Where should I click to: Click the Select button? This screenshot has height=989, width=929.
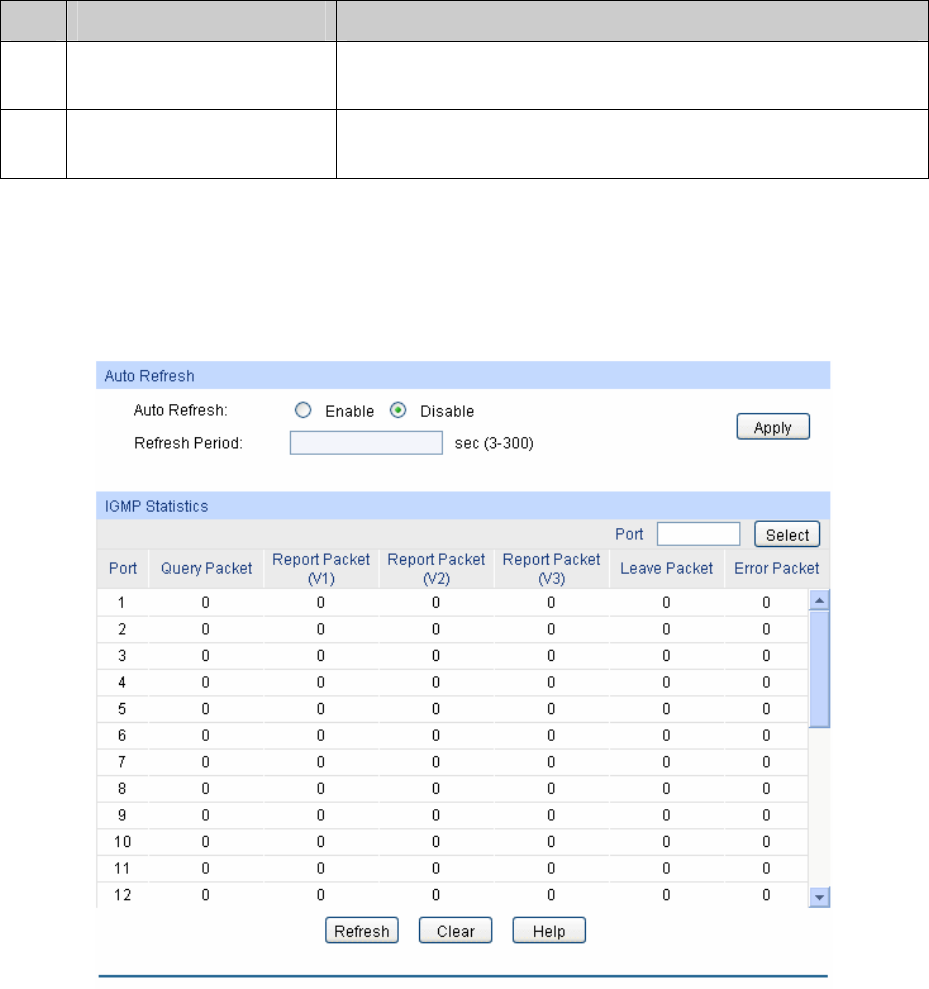point(787,534)
